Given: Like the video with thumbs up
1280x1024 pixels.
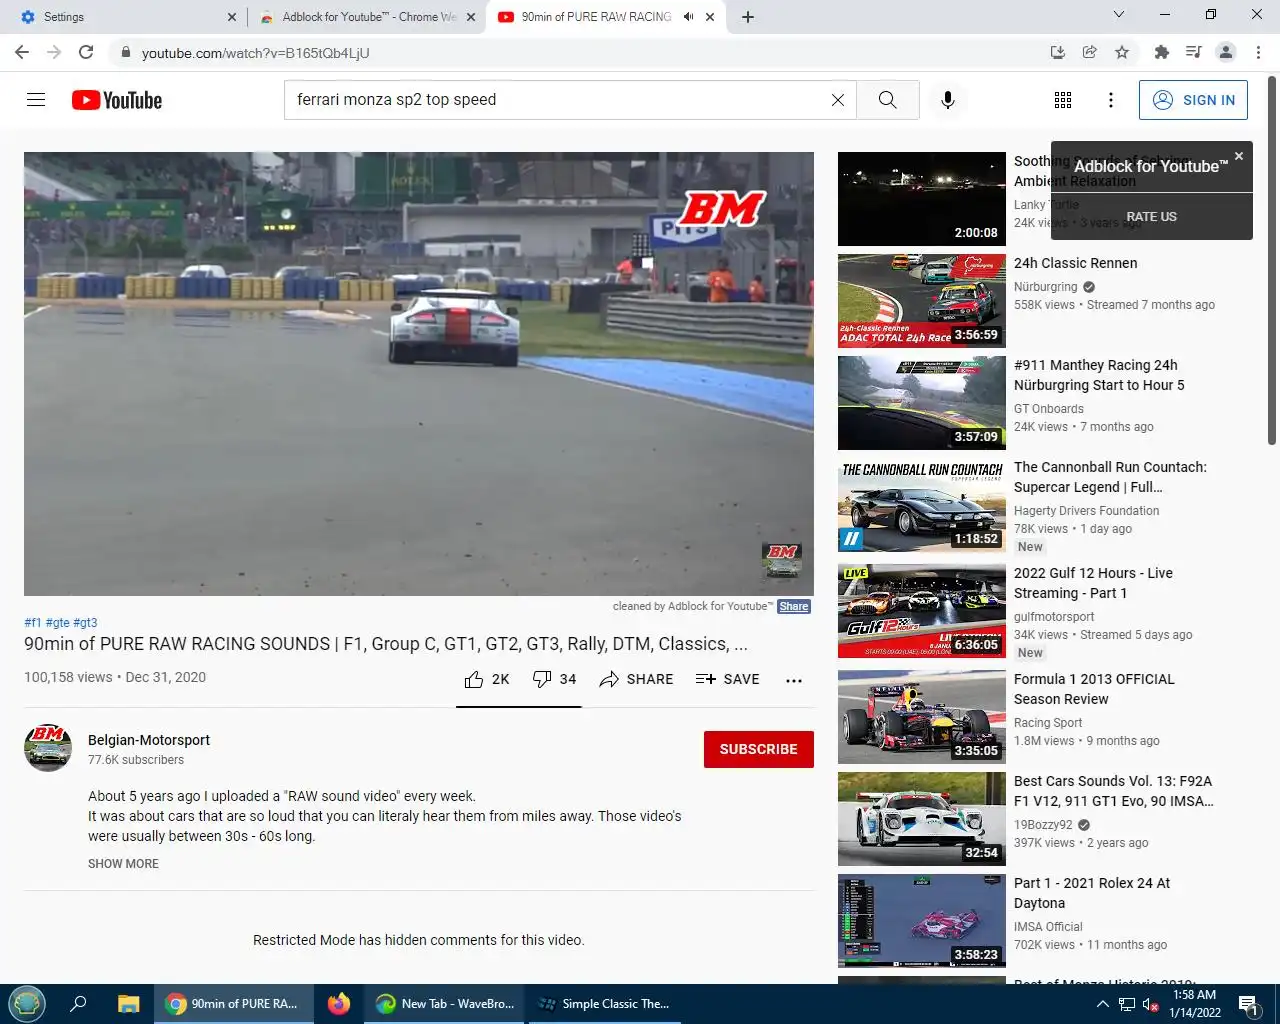Looking at the screenshot, I should pos(487,679).
